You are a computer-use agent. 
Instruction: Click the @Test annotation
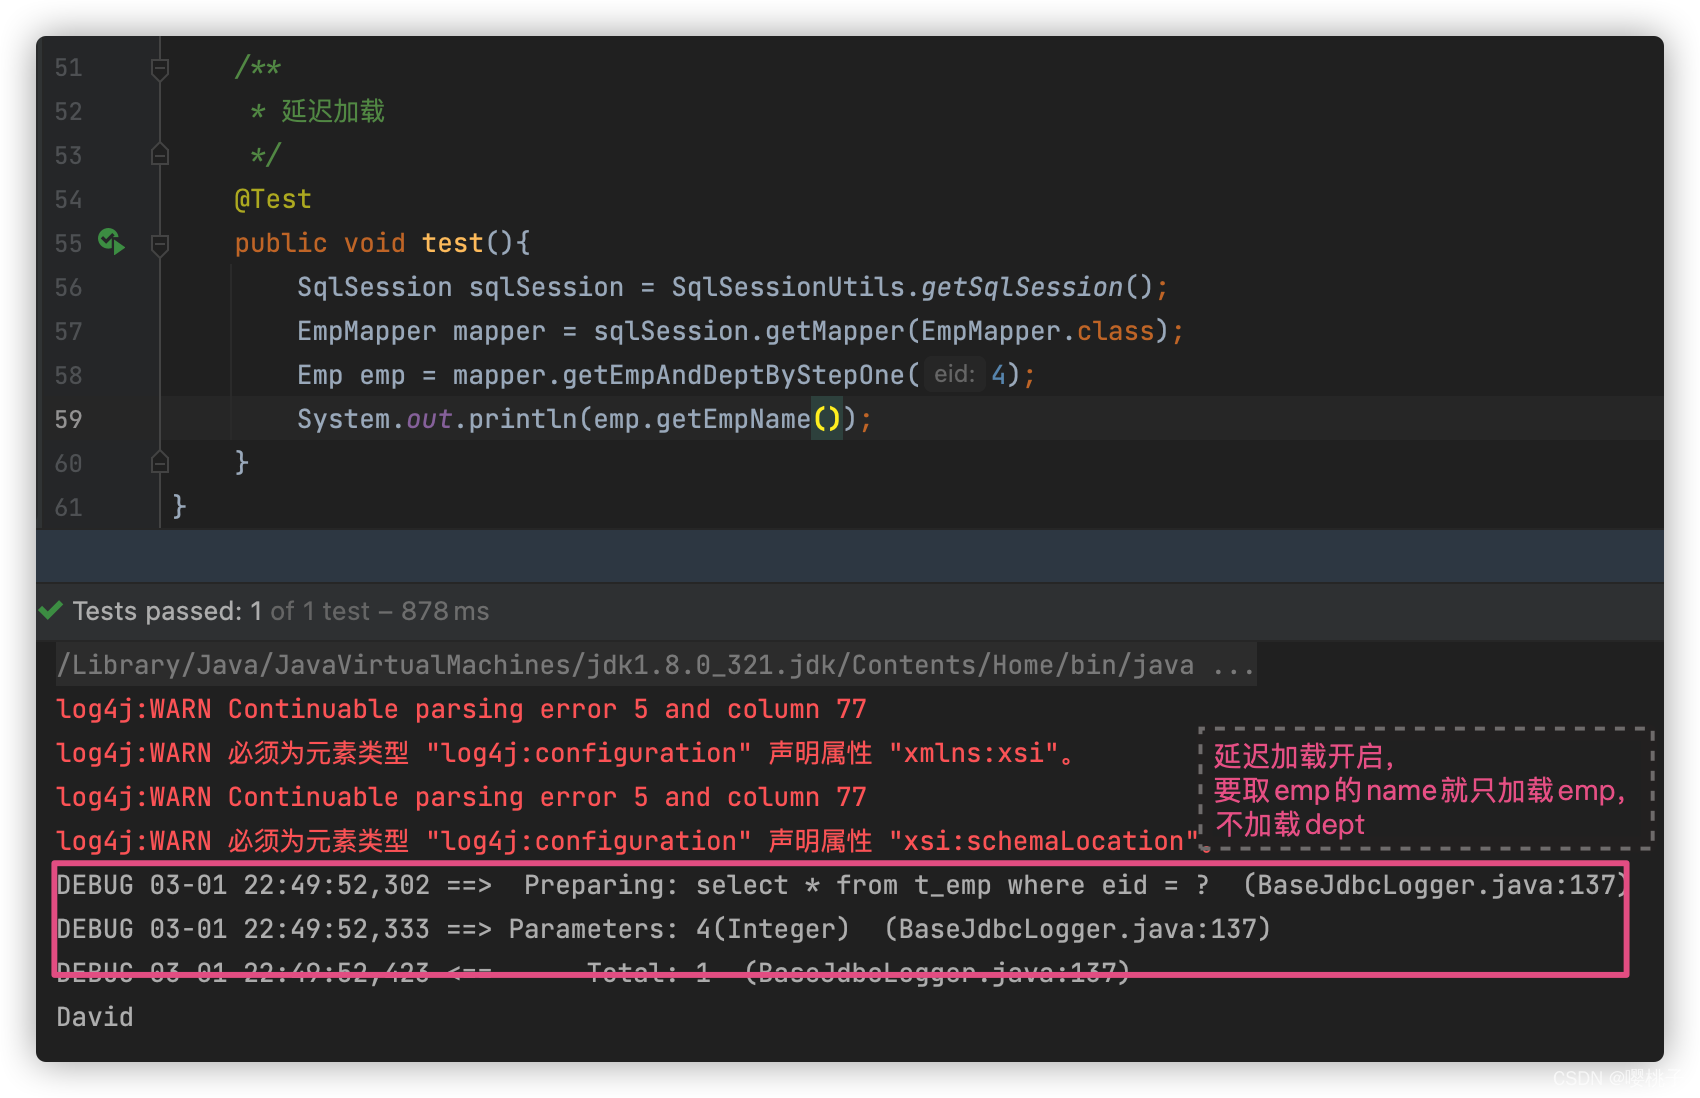[273, 199]
